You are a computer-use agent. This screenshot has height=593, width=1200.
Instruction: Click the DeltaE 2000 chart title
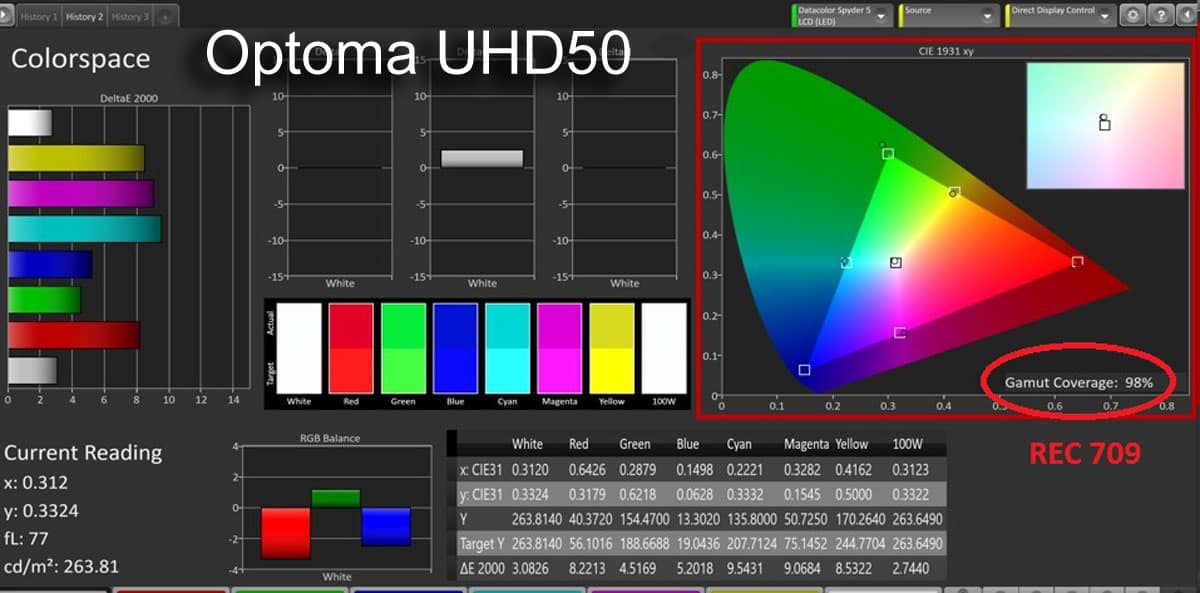129,98
